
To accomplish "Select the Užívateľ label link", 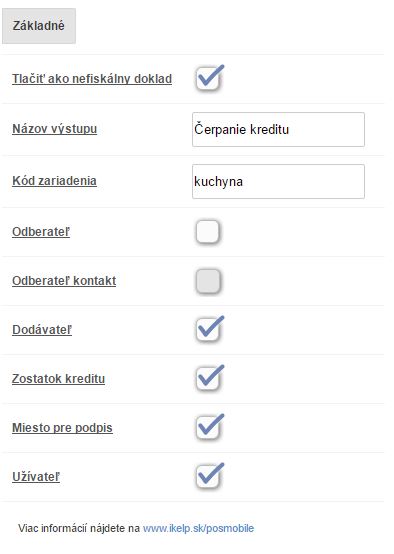I will point(36,477).
